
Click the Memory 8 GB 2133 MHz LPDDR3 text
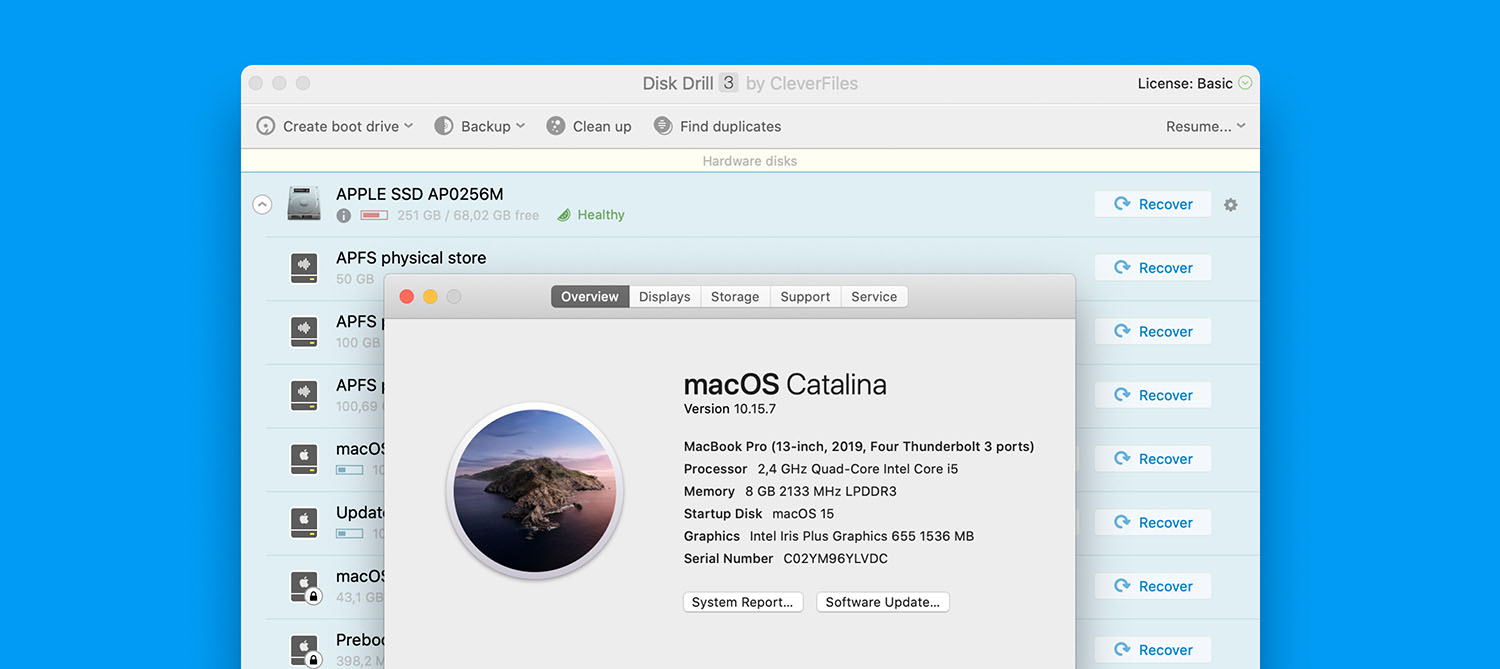790,492
